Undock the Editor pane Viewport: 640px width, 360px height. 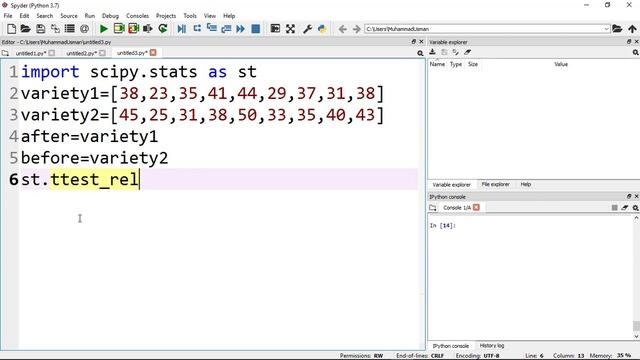pyautogui.click(x=413, y=42)
